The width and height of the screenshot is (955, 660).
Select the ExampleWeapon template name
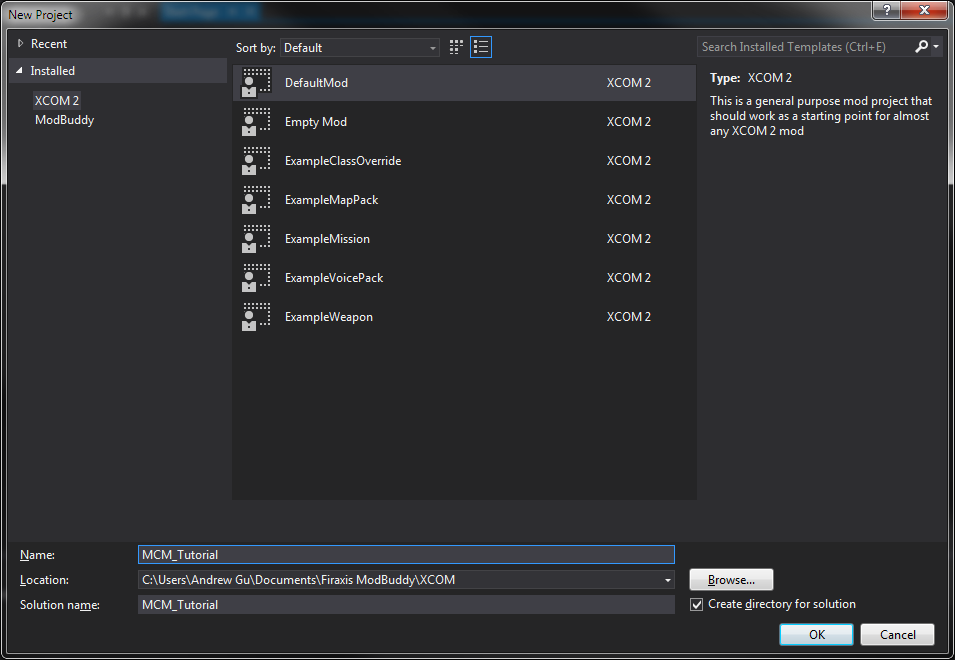click(x=328, y=317)
